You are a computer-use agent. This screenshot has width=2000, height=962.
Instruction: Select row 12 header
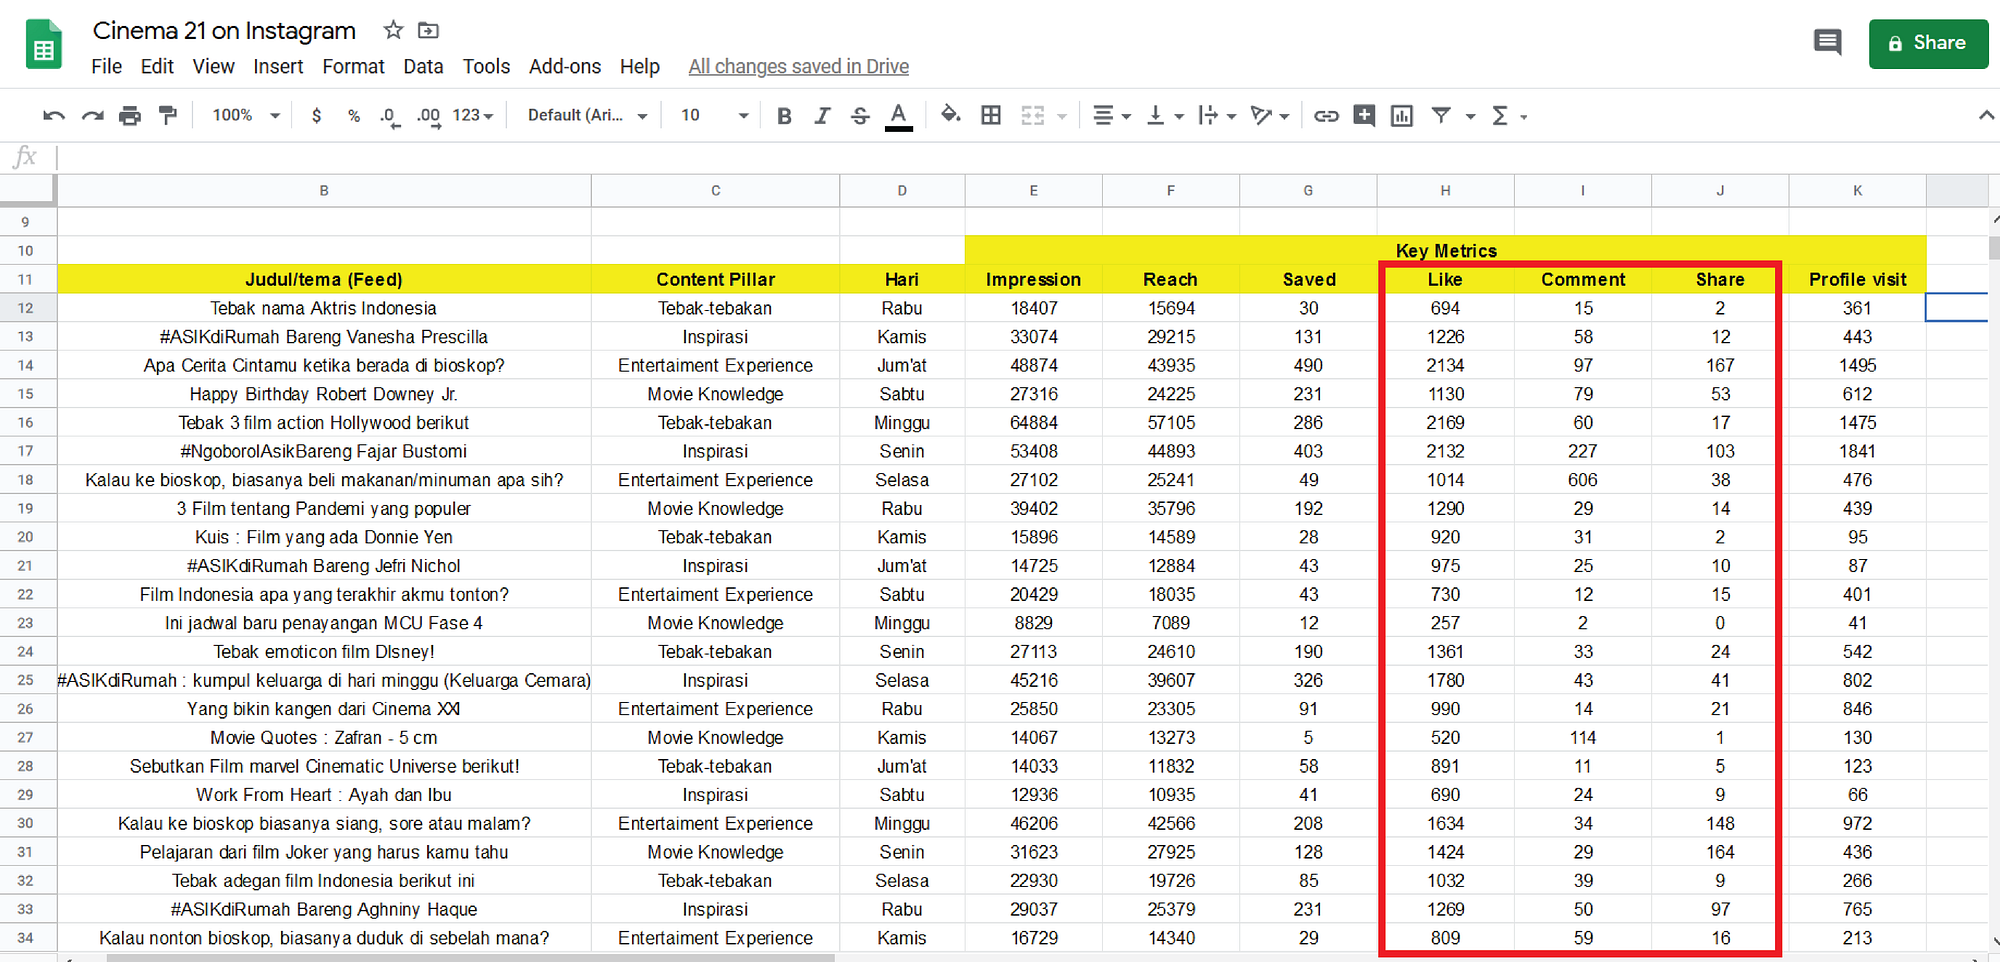[26, 308]
